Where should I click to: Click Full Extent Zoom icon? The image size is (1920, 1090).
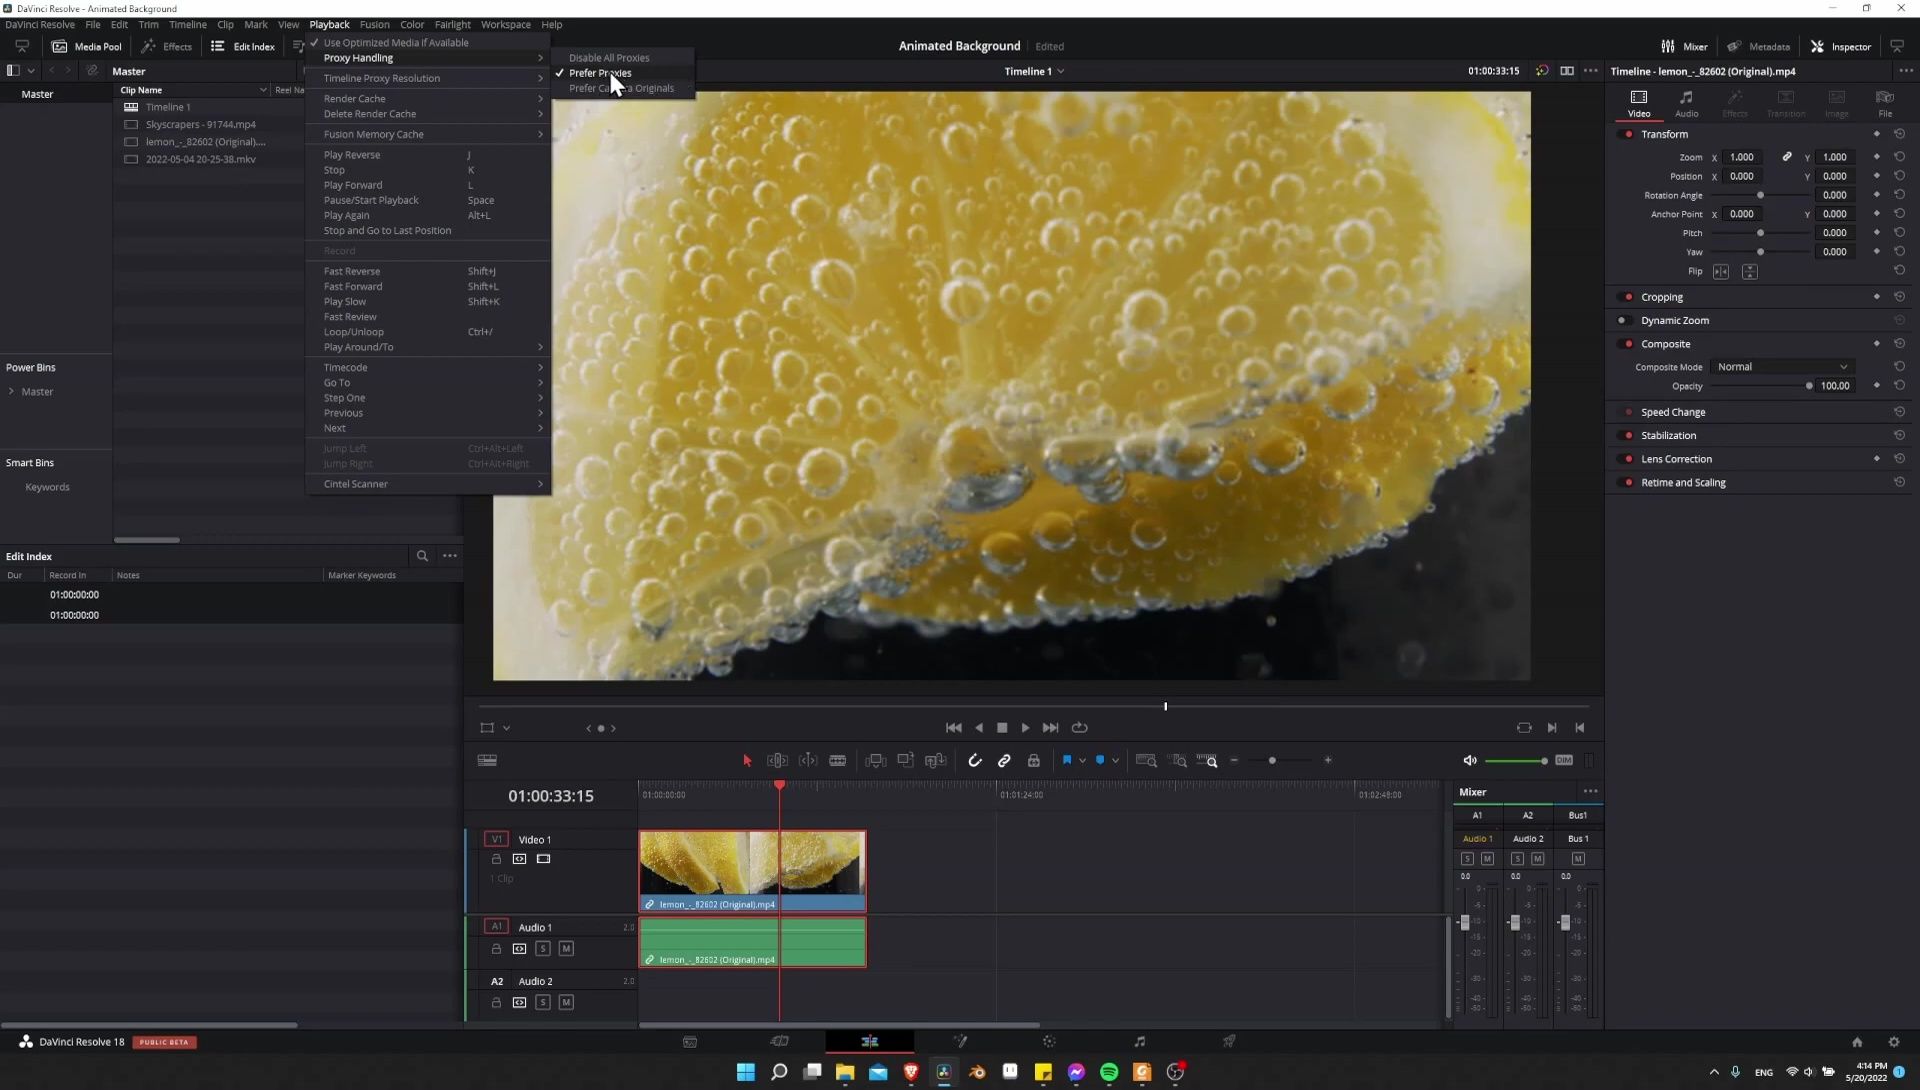1147,760
